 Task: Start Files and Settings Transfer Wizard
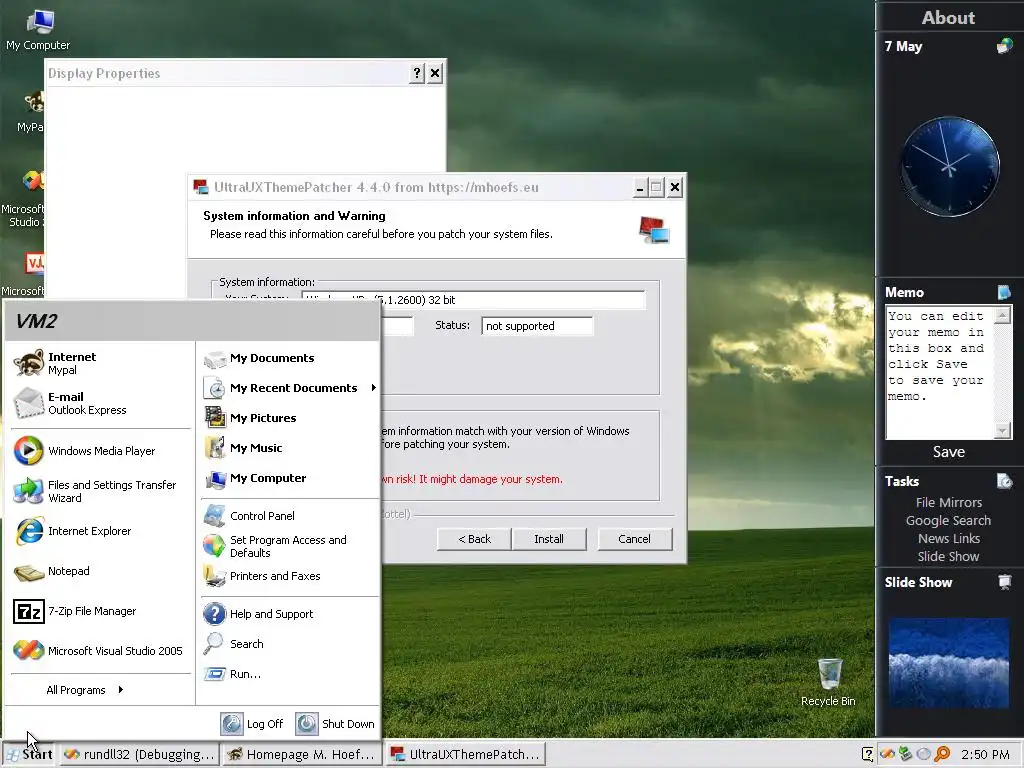click(101, 491)
